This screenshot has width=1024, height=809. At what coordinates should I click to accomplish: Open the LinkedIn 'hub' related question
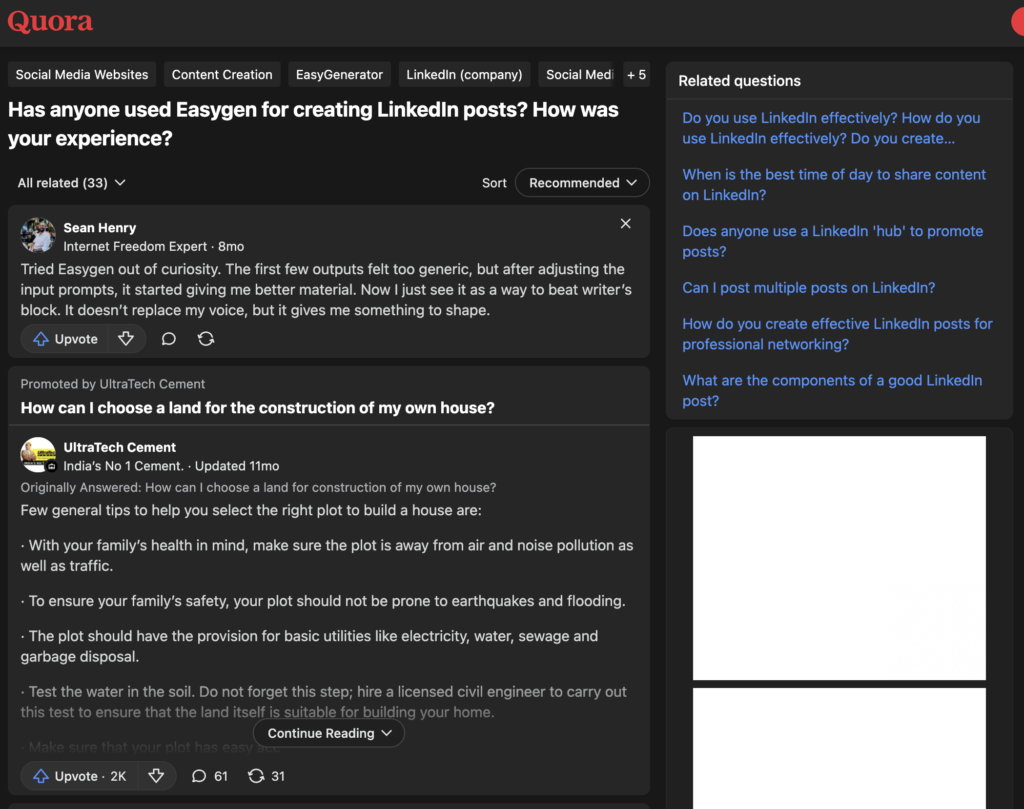[x=833, y=241]
